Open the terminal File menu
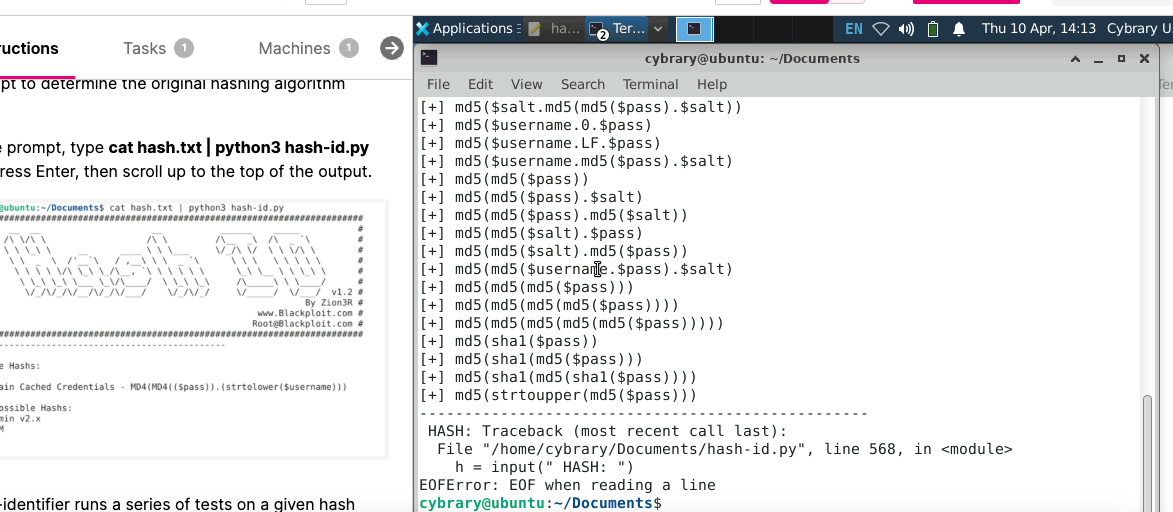 click(438, 84)
